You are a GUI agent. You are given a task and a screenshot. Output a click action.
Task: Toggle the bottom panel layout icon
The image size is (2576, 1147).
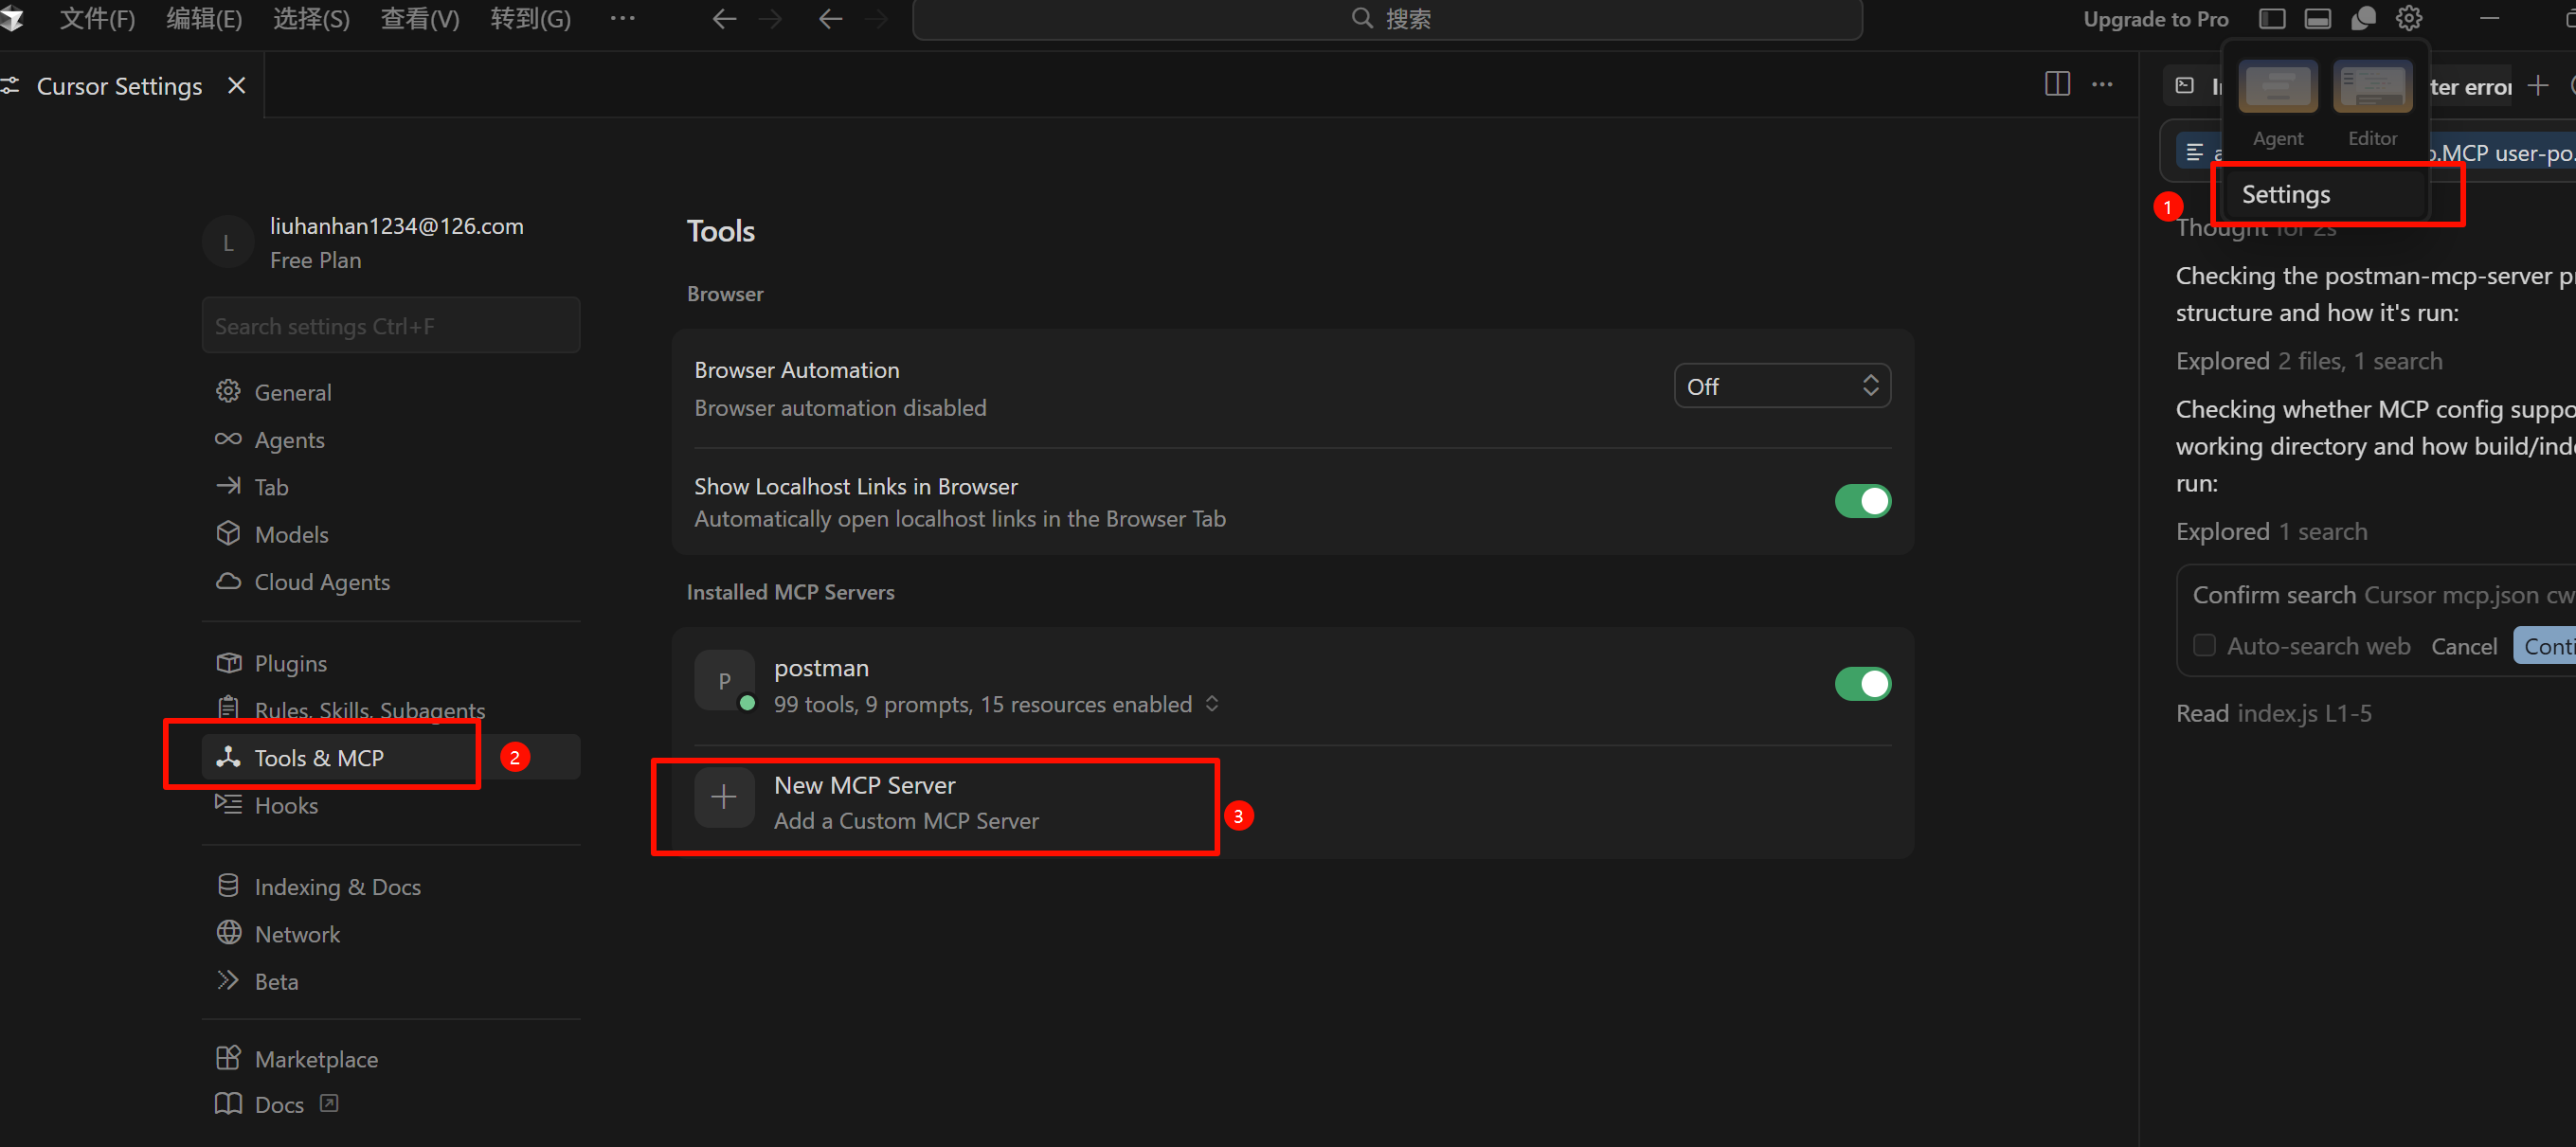coord(2317,18)
